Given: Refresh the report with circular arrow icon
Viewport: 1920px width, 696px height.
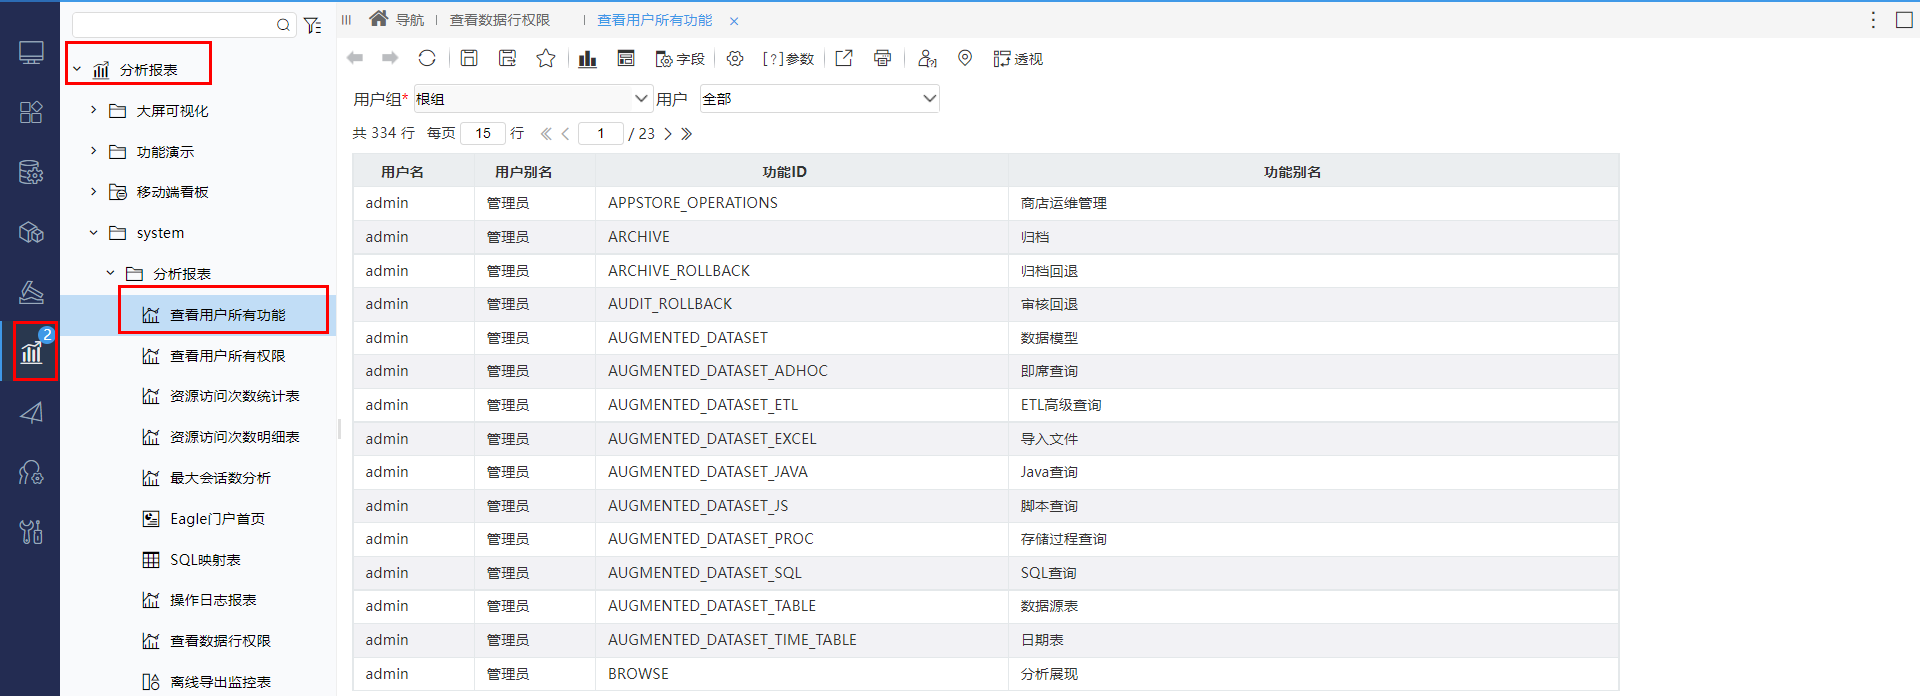Looking at the screenshot, I should tap(427, 58).
